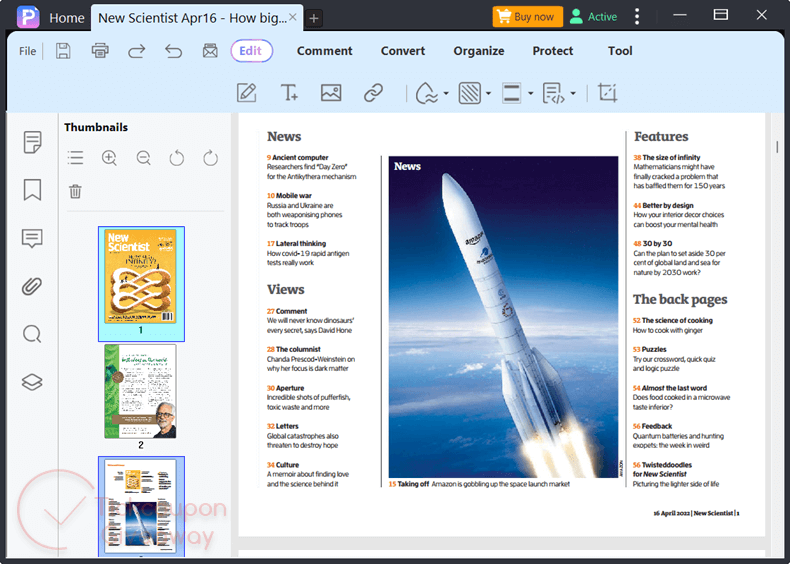Viewport: 790px width, 564px height.
Task: Click the Header and Footer icon
Action: coord(511,93)
